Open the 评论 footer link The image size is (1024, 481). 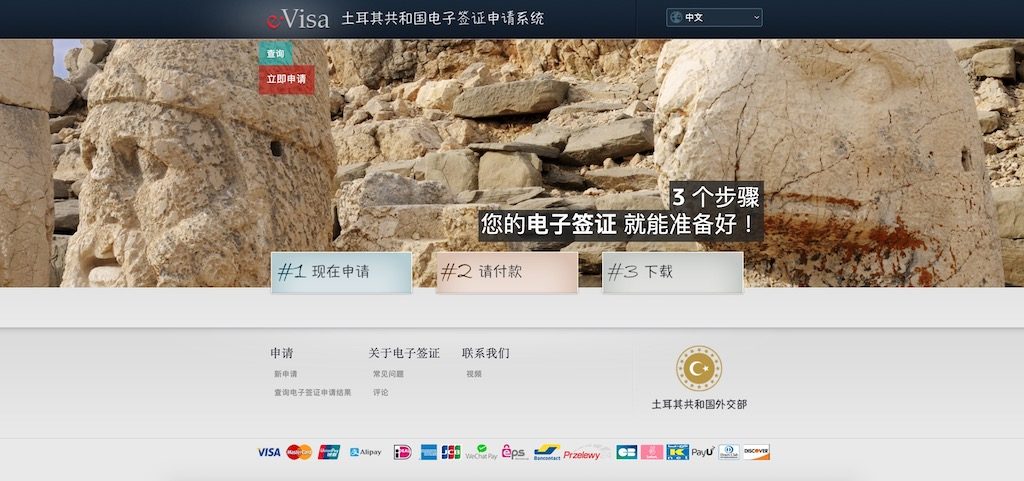click(381, 392)
